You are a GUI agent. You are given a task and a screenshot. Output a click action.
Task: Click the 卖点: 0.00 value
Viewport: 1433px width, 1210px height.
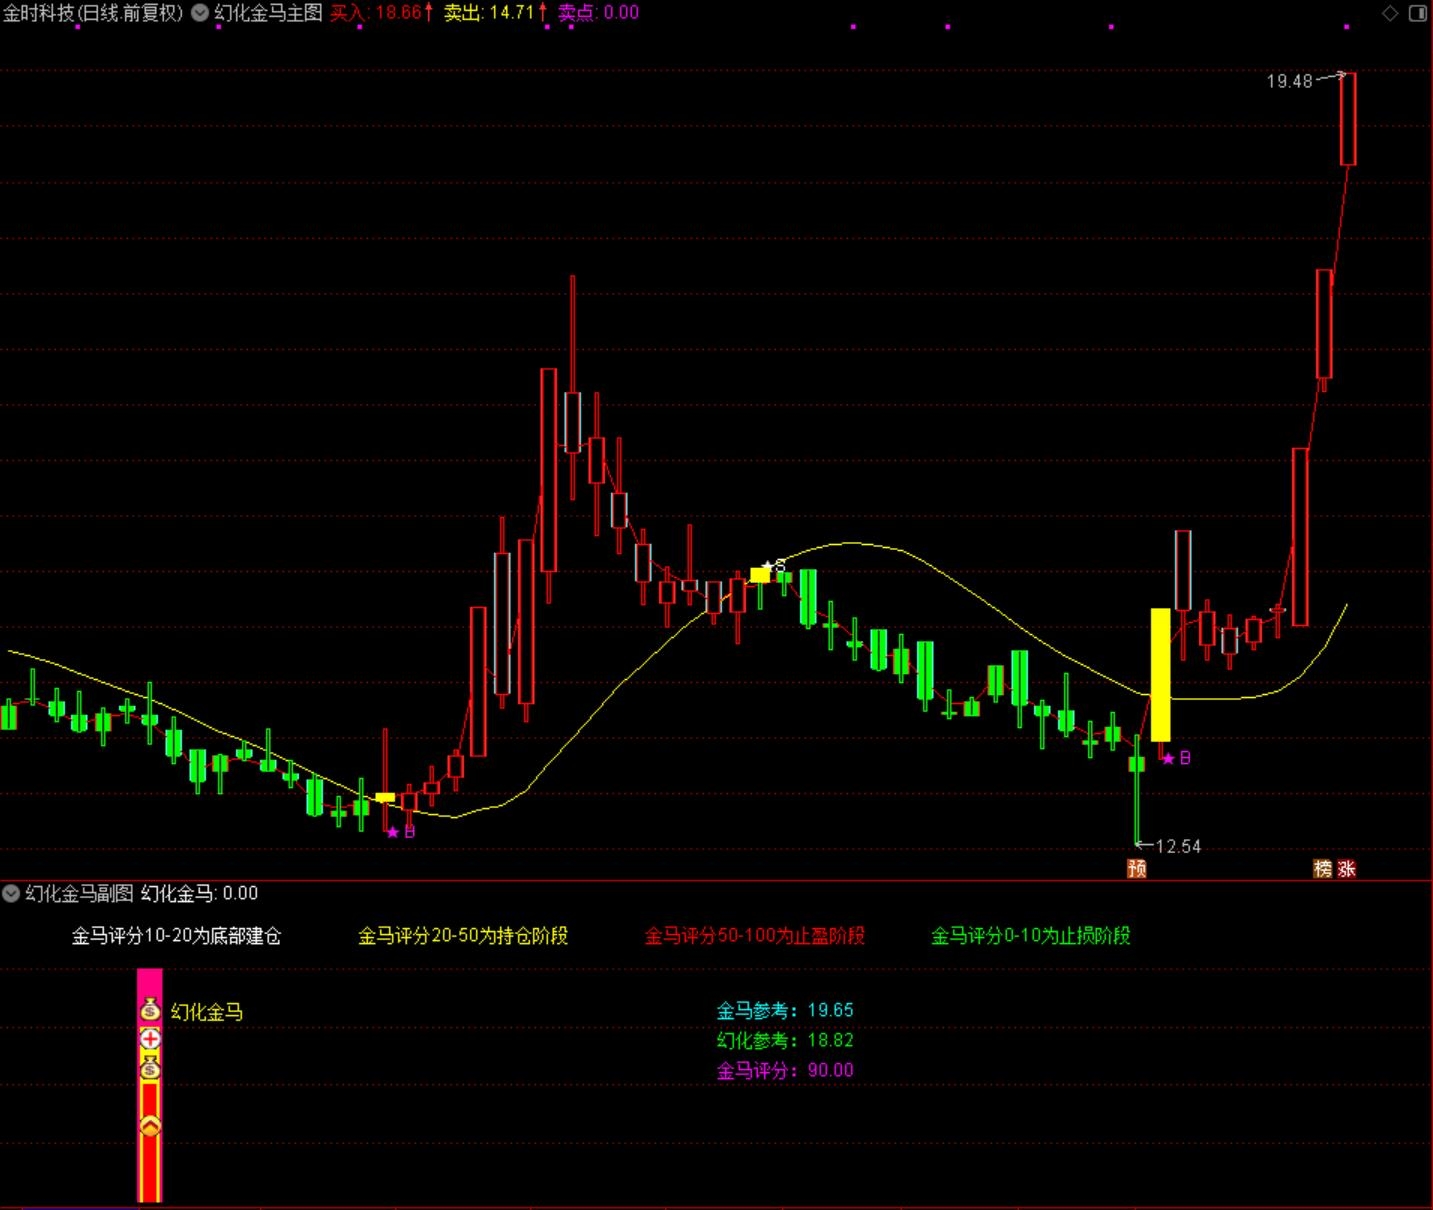click(x=598, y=13)
